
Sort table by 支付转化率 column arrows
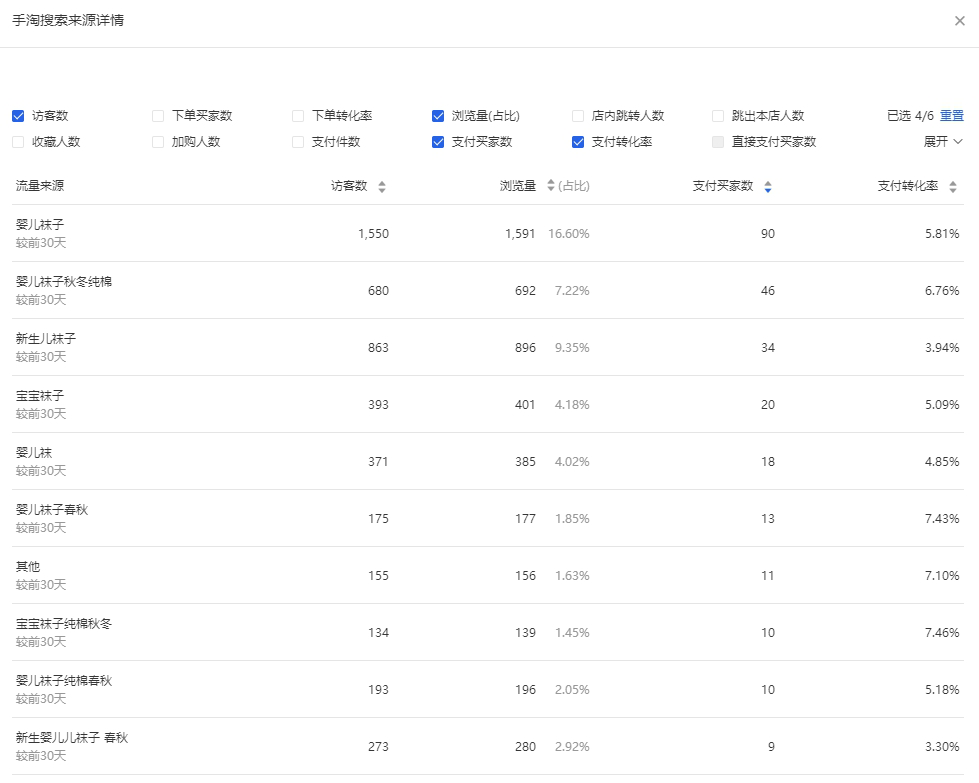click(x=952, y=187)
